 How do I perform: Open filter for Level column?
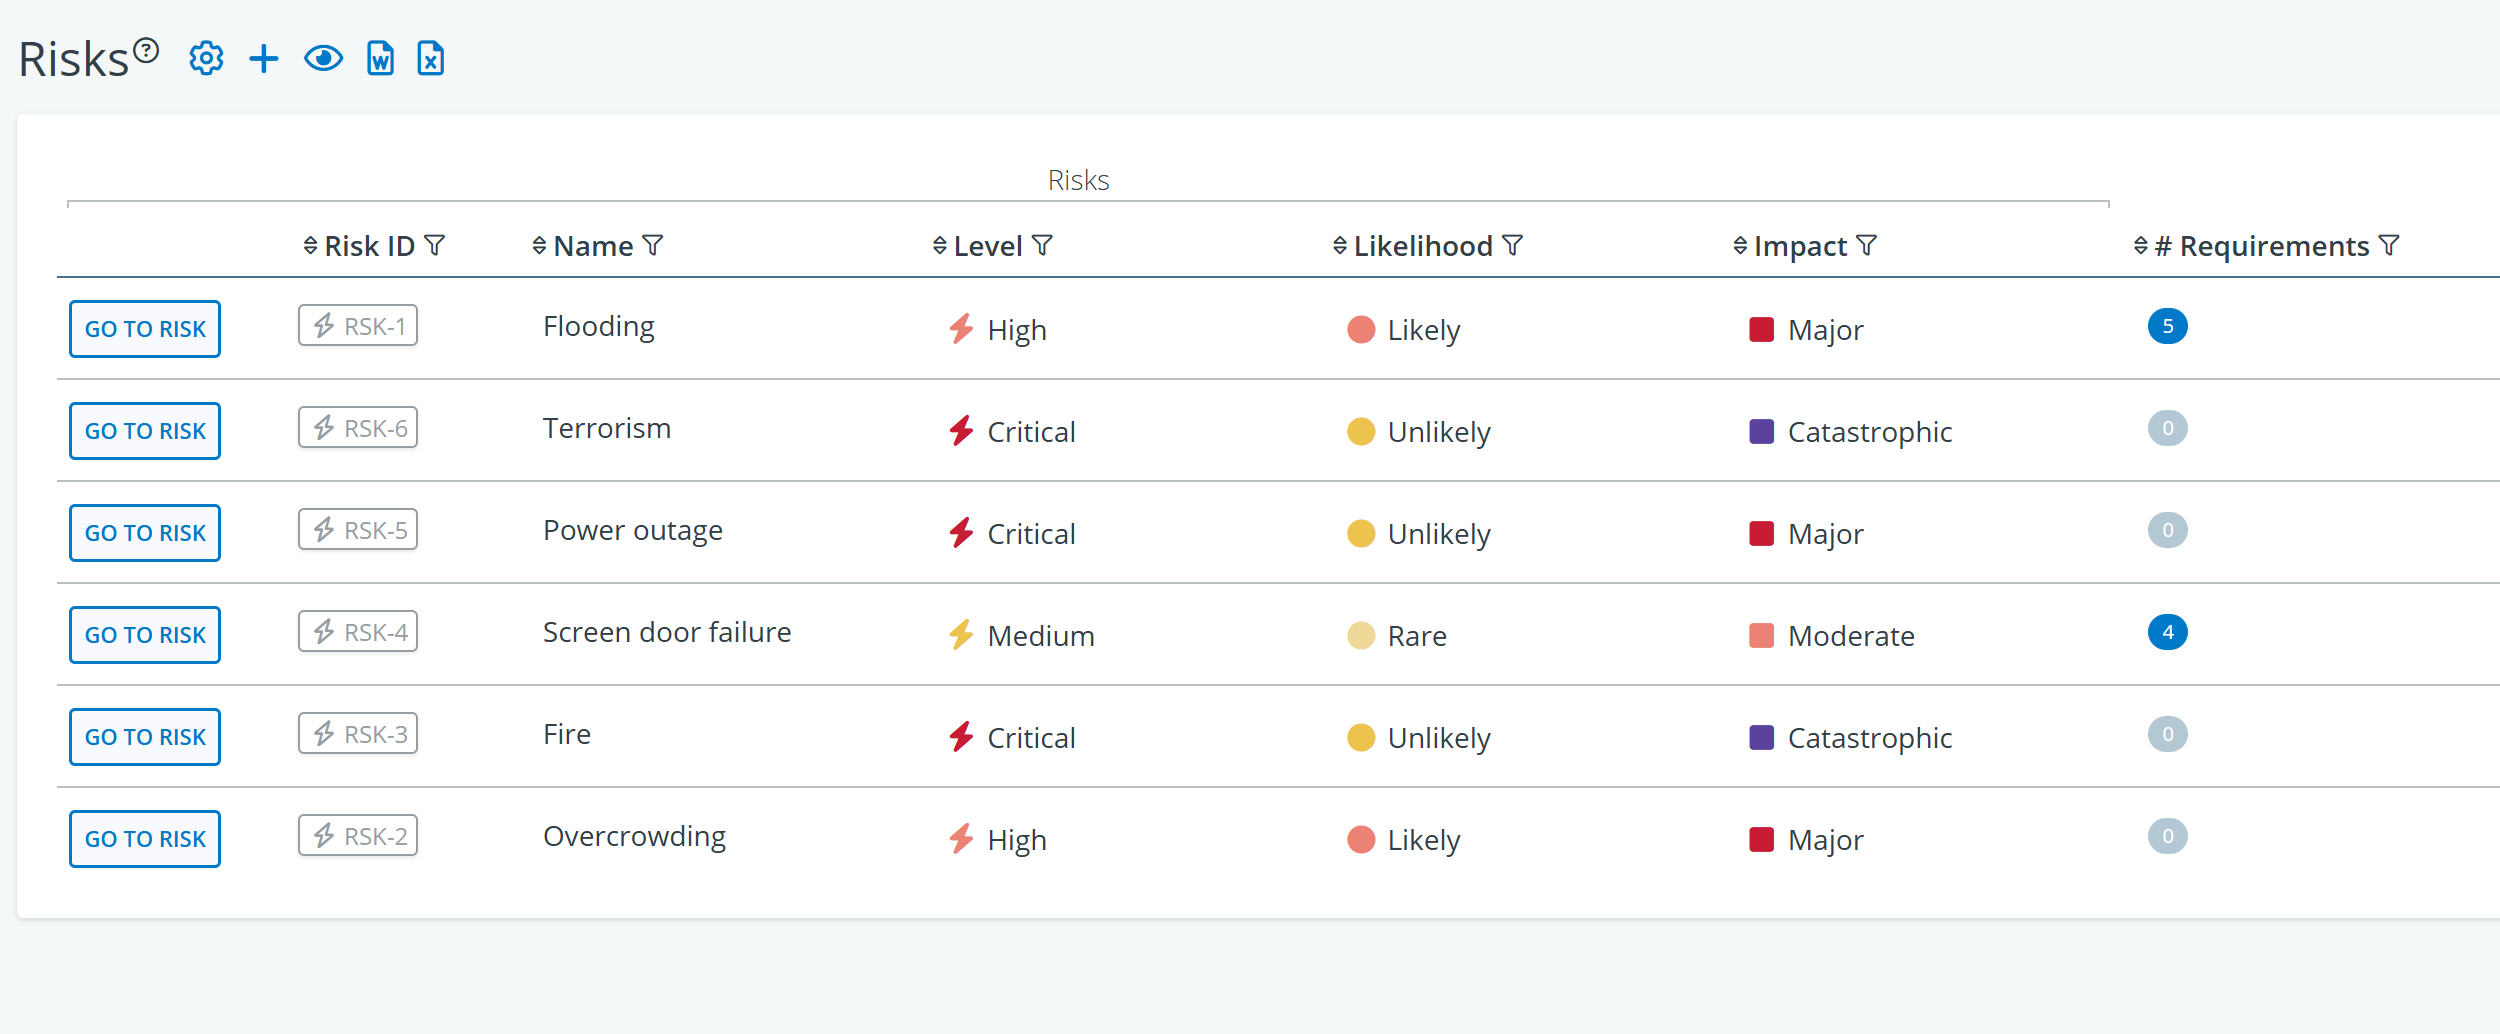[1042, 246]
